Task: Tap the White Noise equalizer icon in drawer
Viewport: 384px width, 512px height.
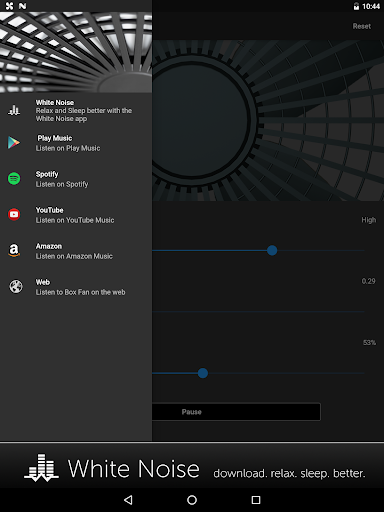Action: coord(14,110)
